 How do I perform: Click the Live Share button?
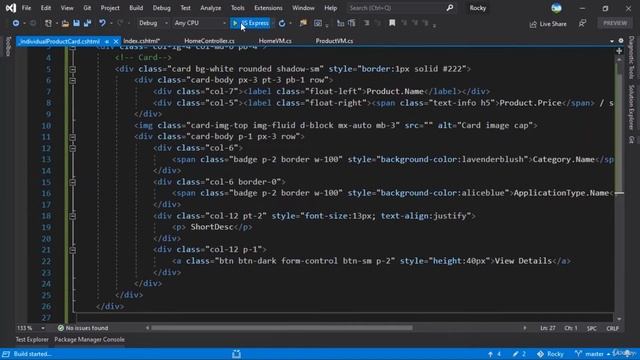[548, 24]
